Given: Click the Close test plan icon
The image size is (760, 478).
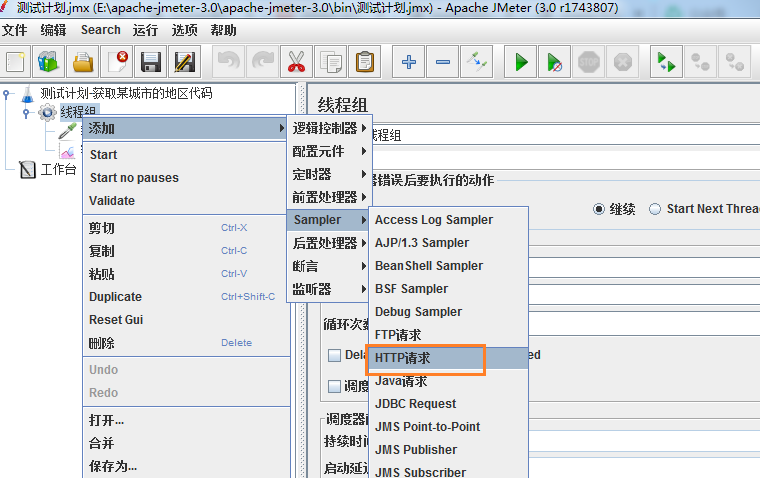Looking at the screenshot, I should pyautogui.click(x=117, y=62).
